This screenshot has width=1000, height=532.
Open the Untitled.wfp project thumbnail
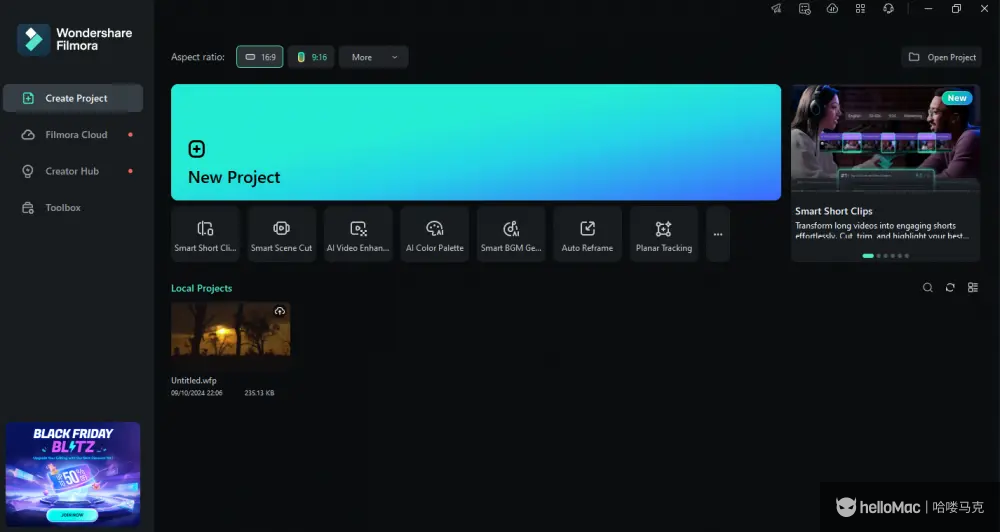(x=231, y=330)
